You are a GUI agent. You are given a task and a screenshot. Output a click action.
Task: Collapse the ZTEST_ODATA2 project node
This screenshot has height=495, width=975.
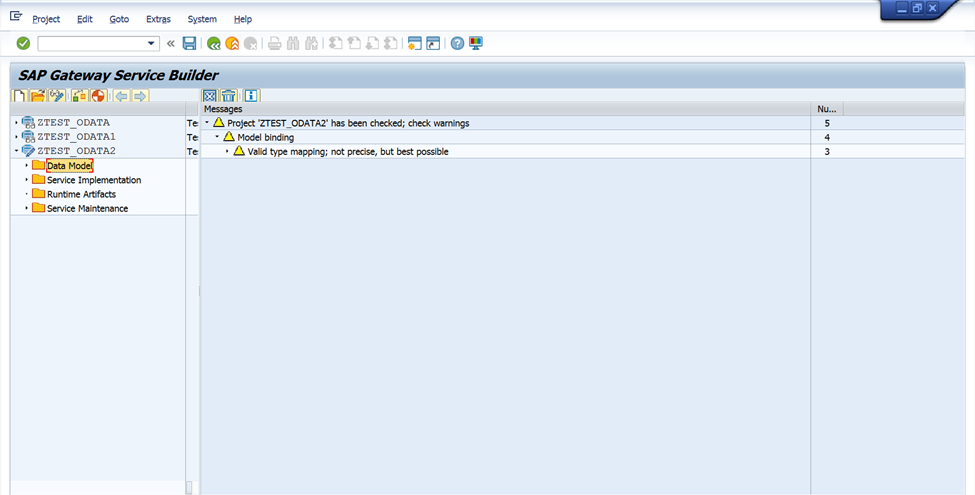click(x=16, y=150)
